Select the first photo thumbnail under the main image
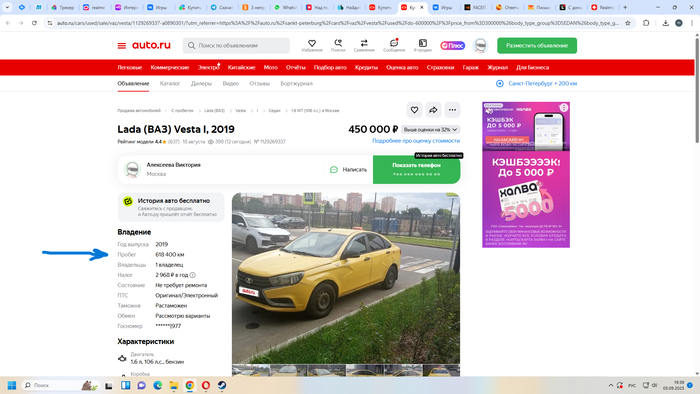This screenshot has width=700, height=394. [x=250, y=370]
